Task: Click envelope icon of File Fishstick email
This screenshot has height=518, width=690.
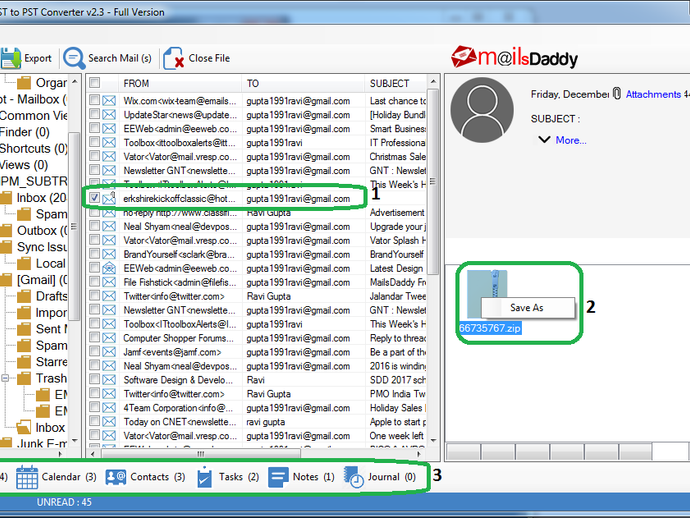Action: [x=109, y=283]
